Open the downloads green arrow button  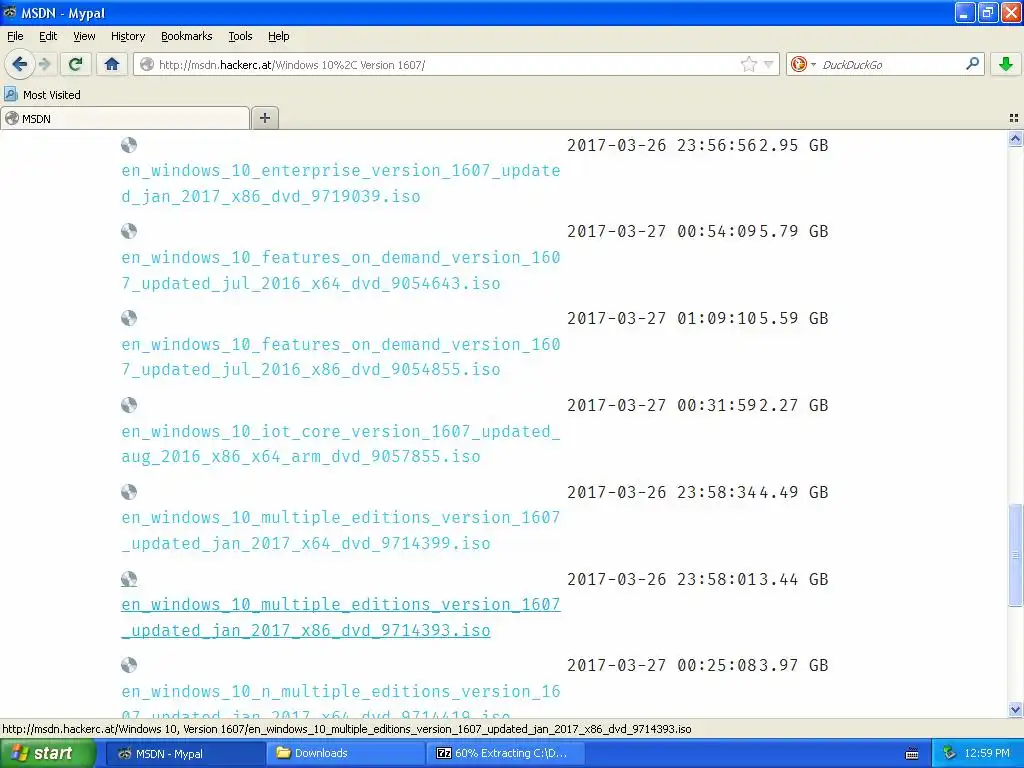click(x=1006, y=64)
